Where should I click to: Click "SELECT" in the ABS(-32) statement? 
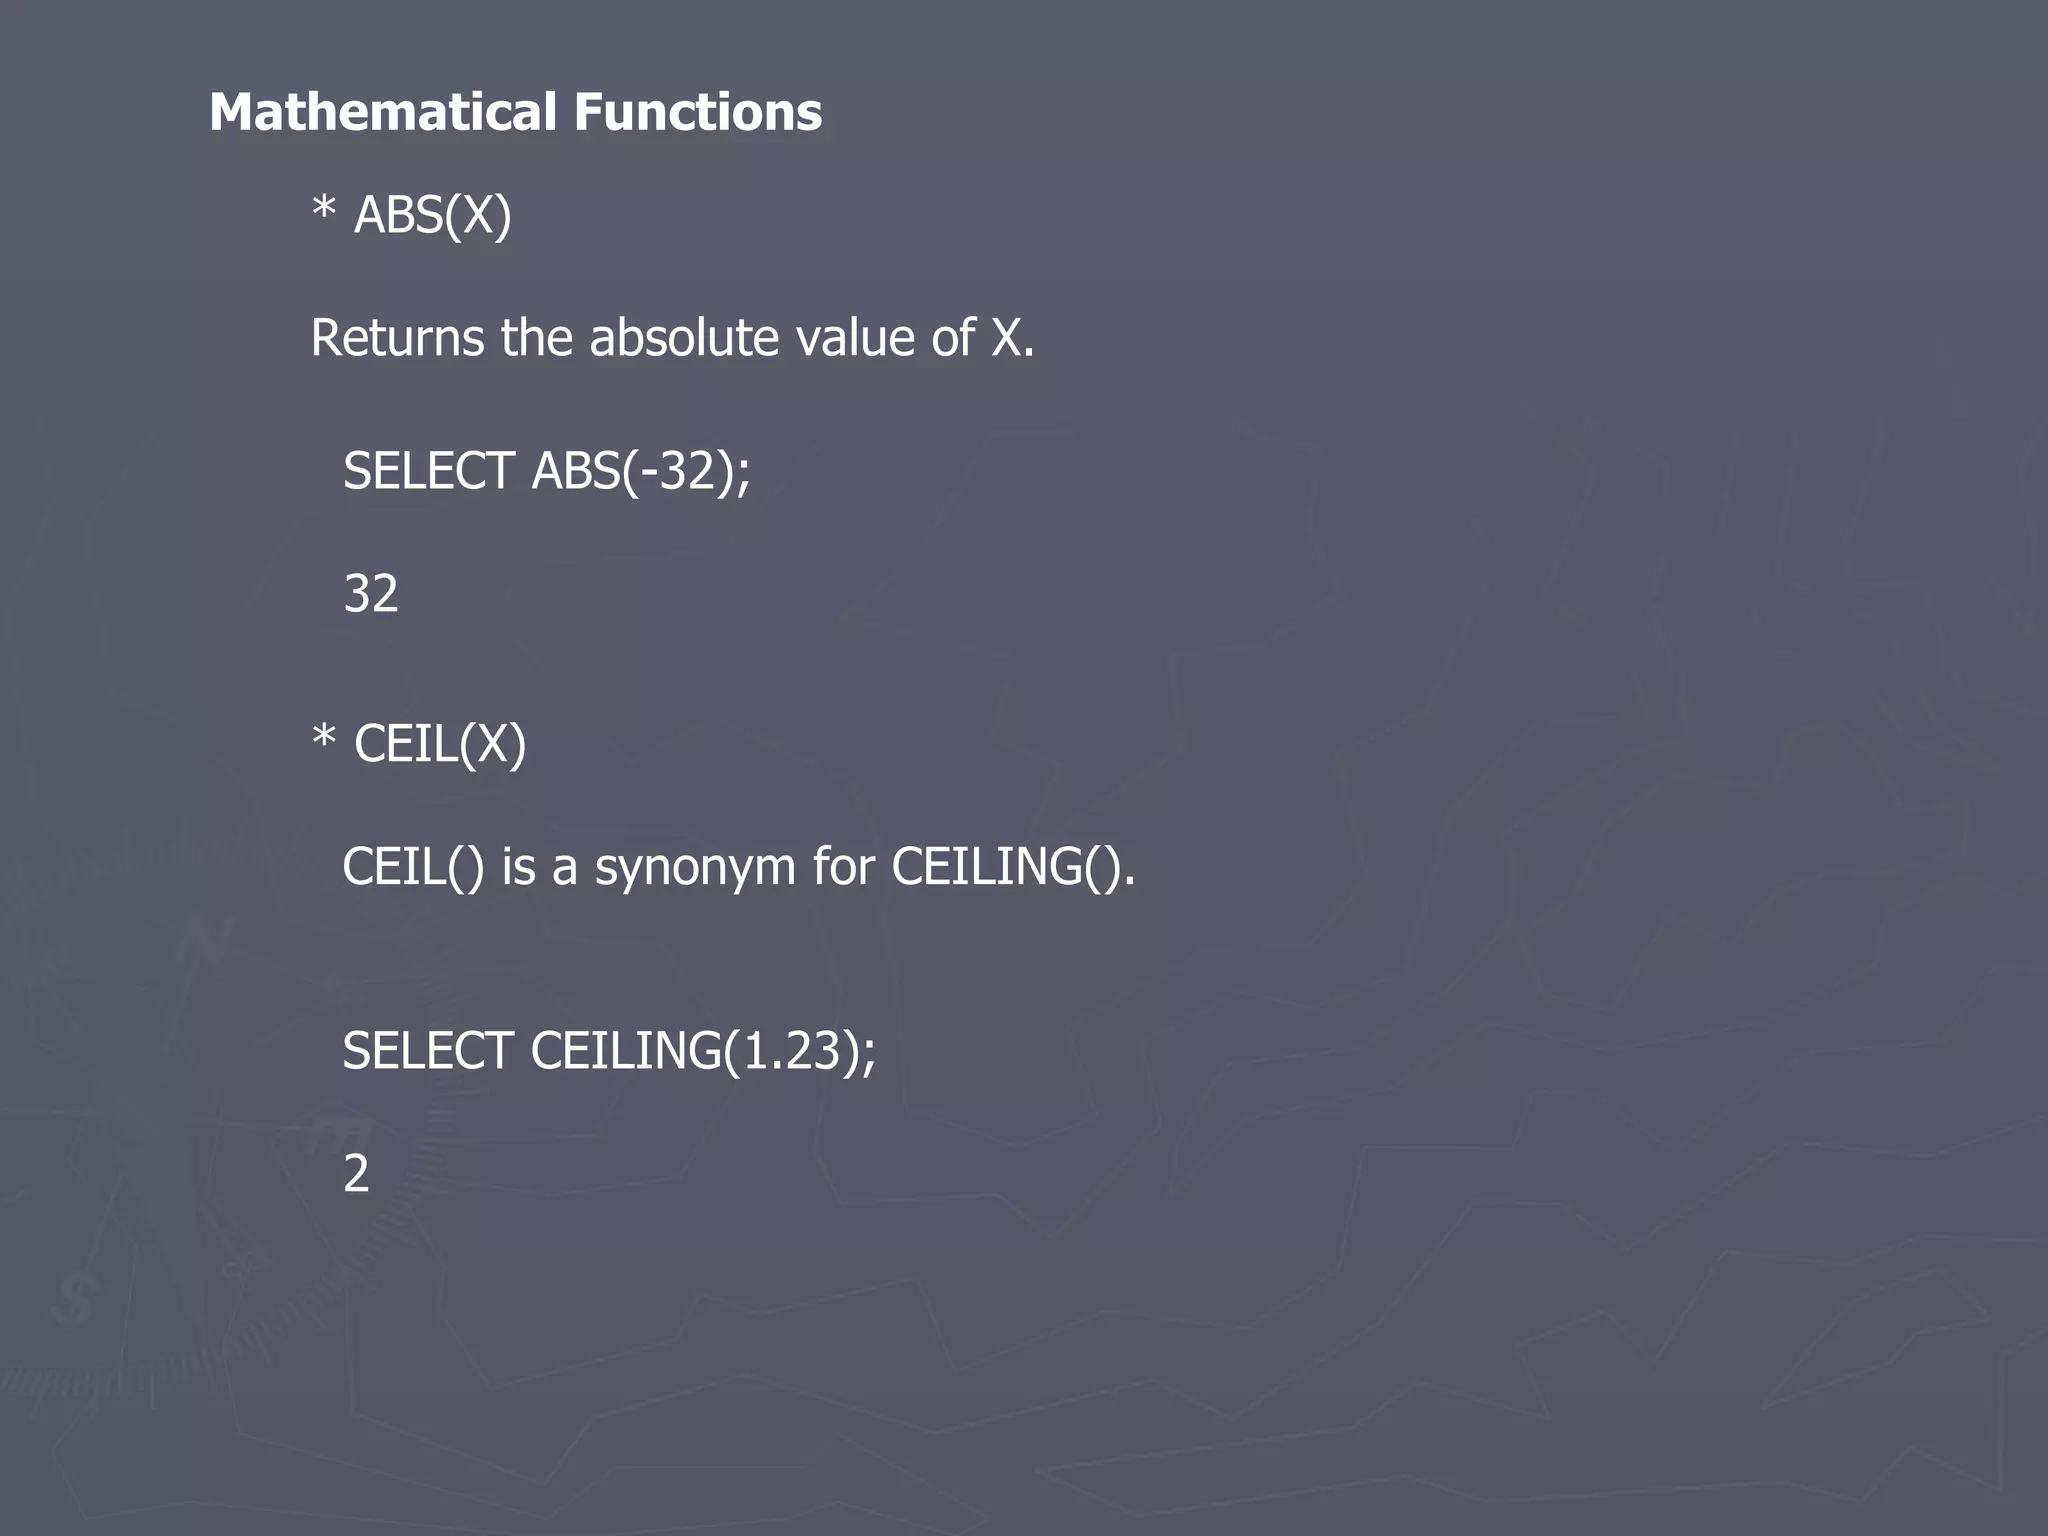[x=428, y=471]
